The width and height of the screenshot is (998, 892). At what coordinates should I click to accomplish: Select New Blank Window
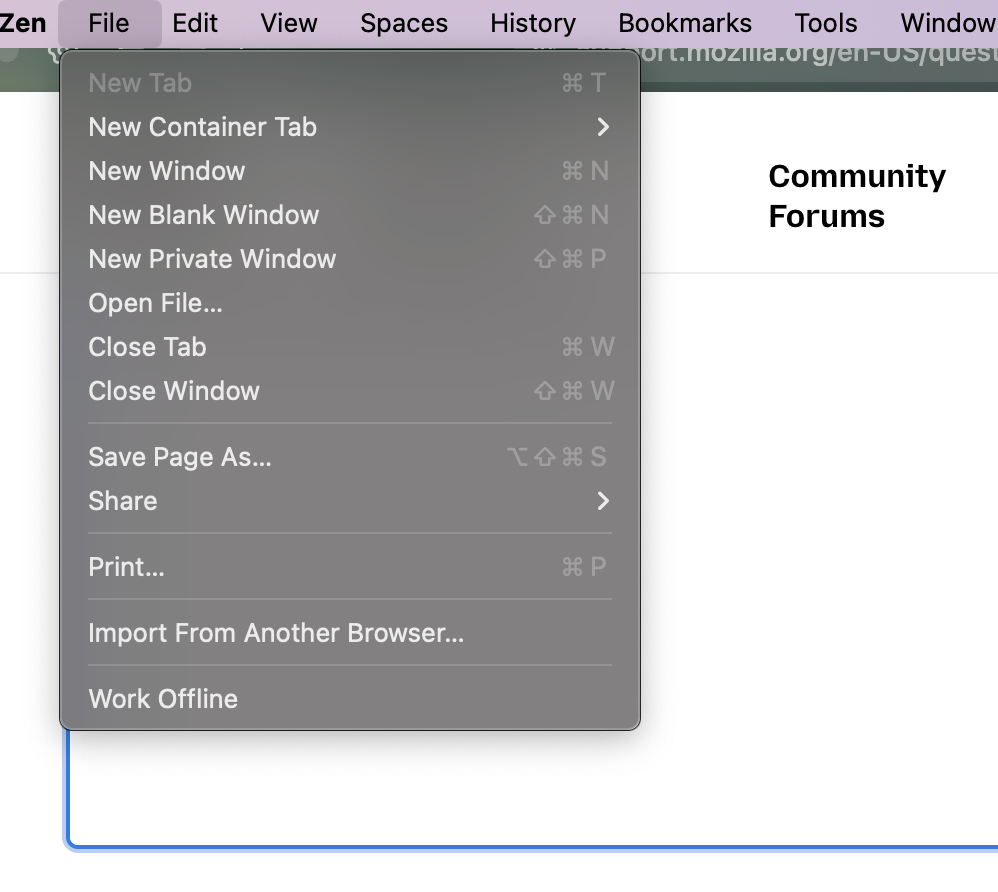pos(349,215)
